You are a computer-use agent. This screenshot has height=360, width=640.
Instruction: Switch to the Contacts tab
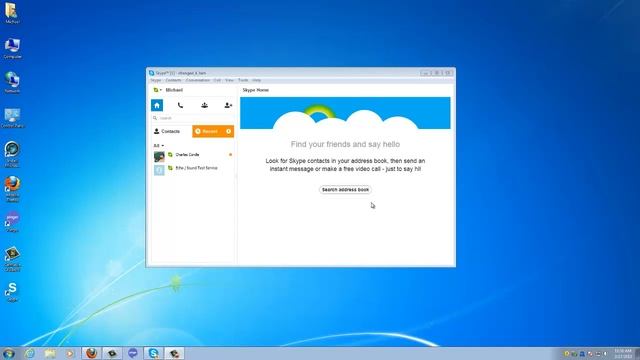(171, 131)
